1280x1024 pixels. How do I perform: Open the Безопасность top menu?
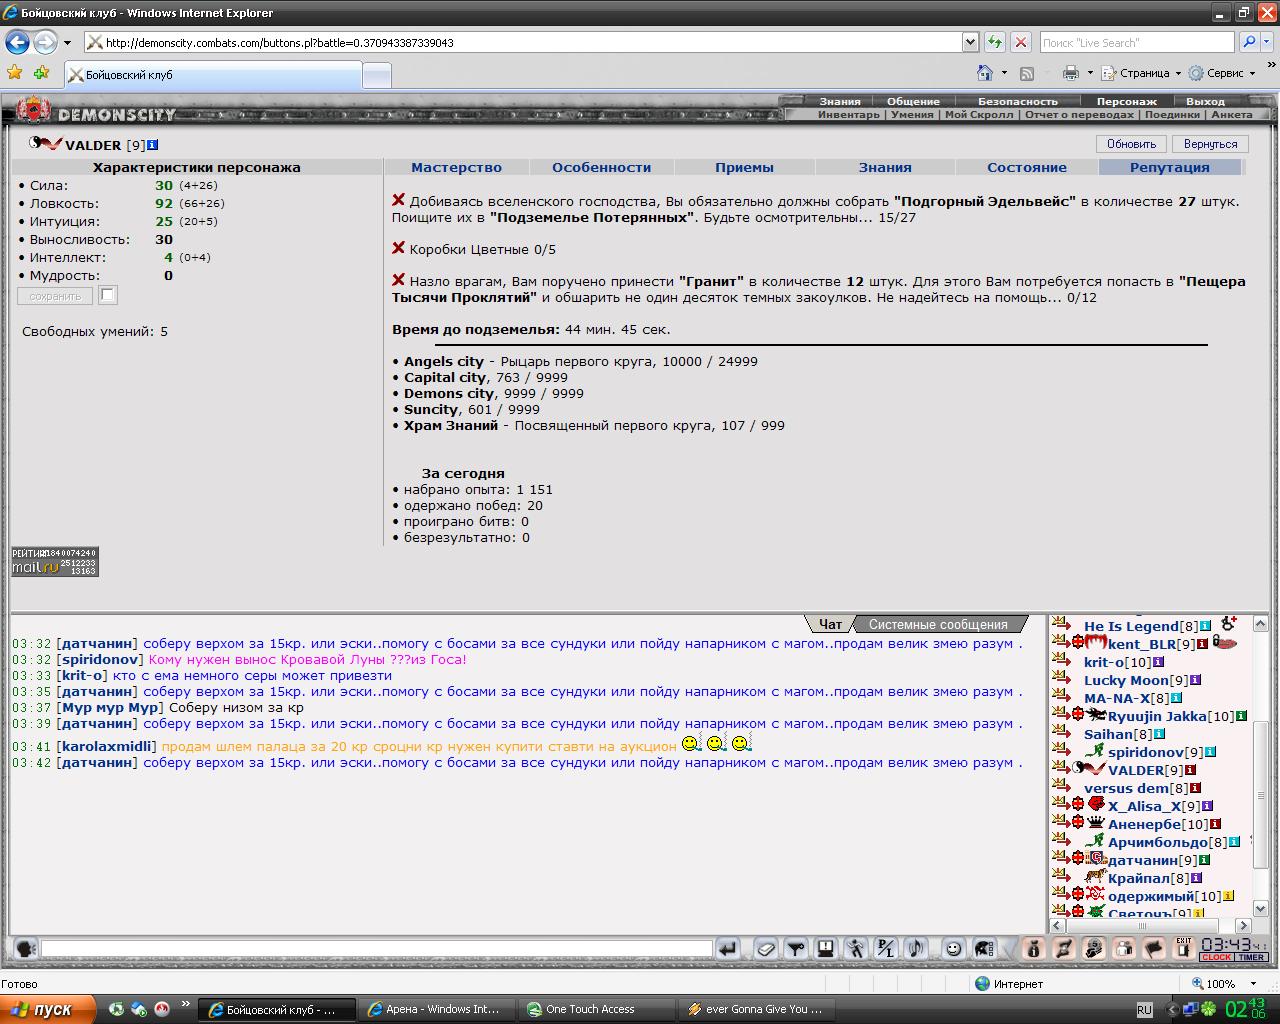coord(1017,101)
